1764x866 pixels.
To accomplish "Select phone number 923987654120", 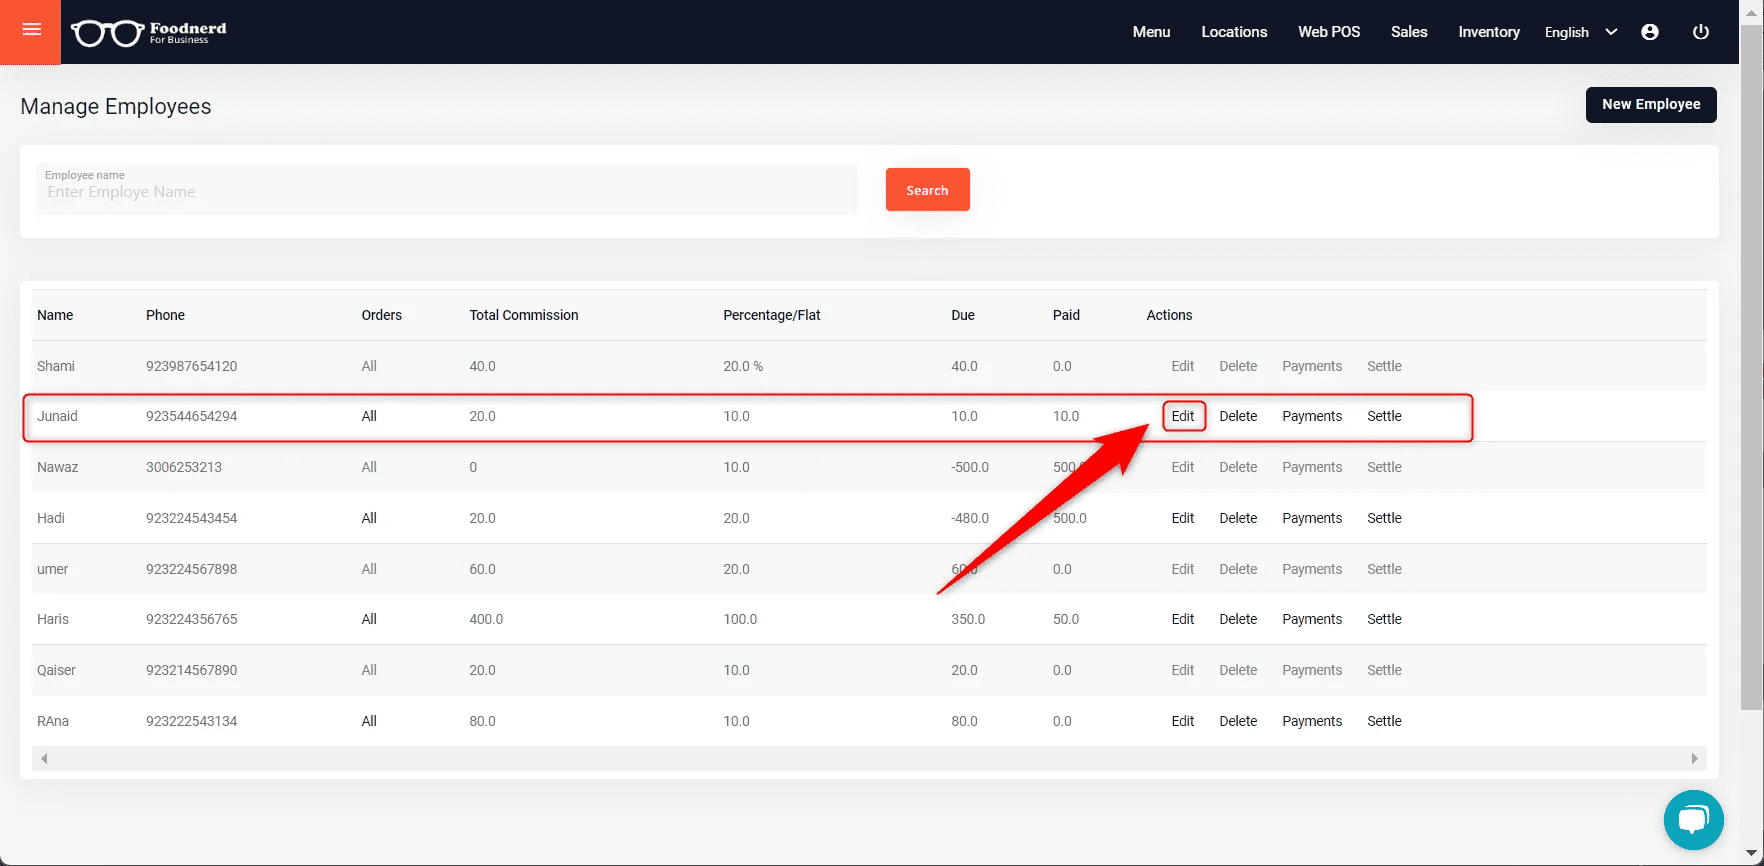I will point(191,366).
